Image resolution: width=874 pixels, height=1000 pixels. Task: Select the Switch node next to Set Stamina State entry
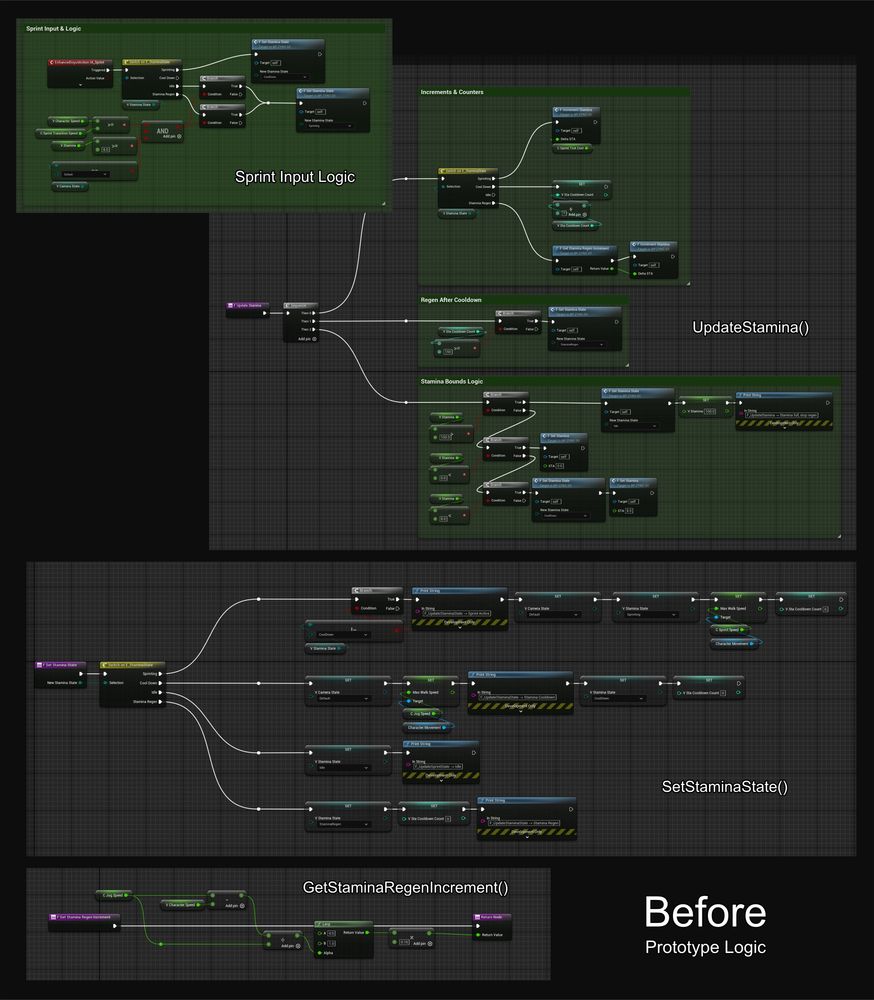132,684
